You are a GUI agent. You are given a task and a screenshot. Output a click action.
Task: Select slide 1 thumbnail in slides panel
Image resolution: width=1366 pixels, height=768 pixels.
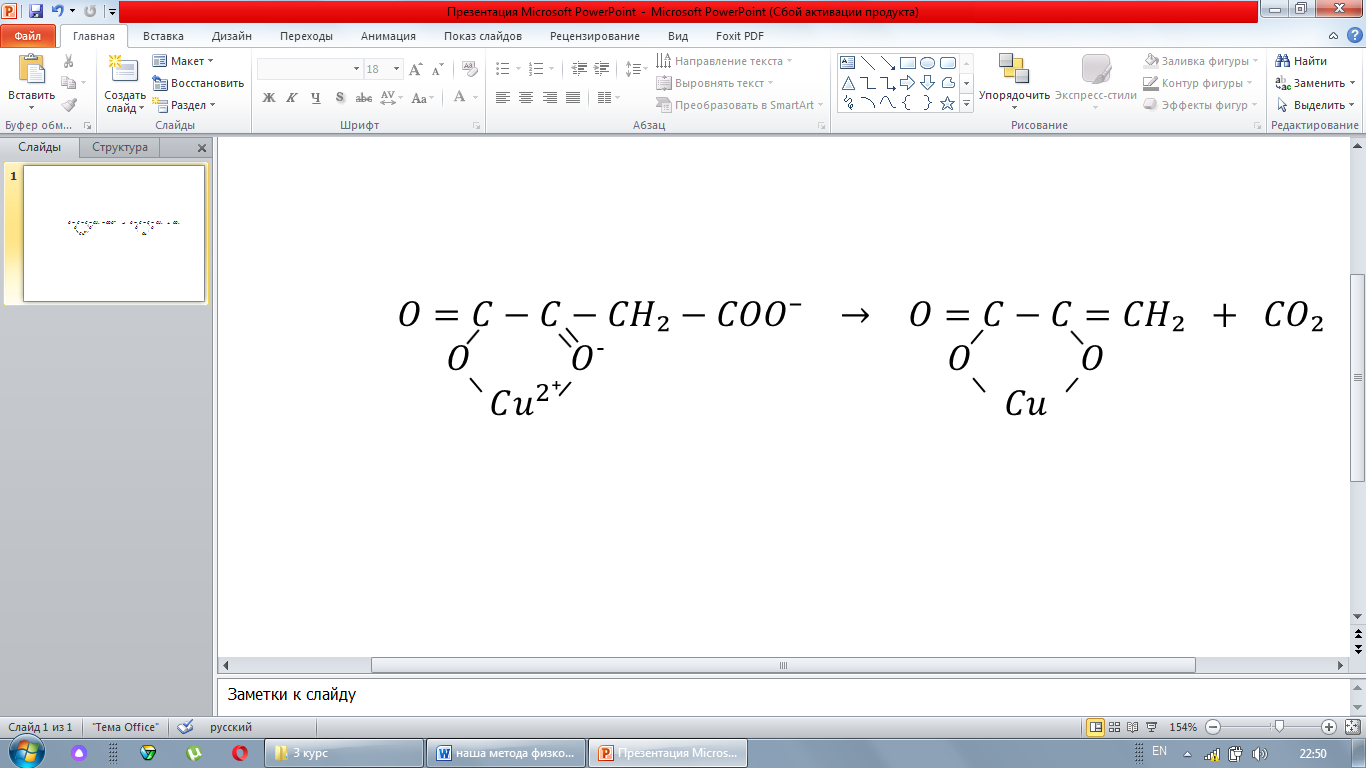click(114, 233)
